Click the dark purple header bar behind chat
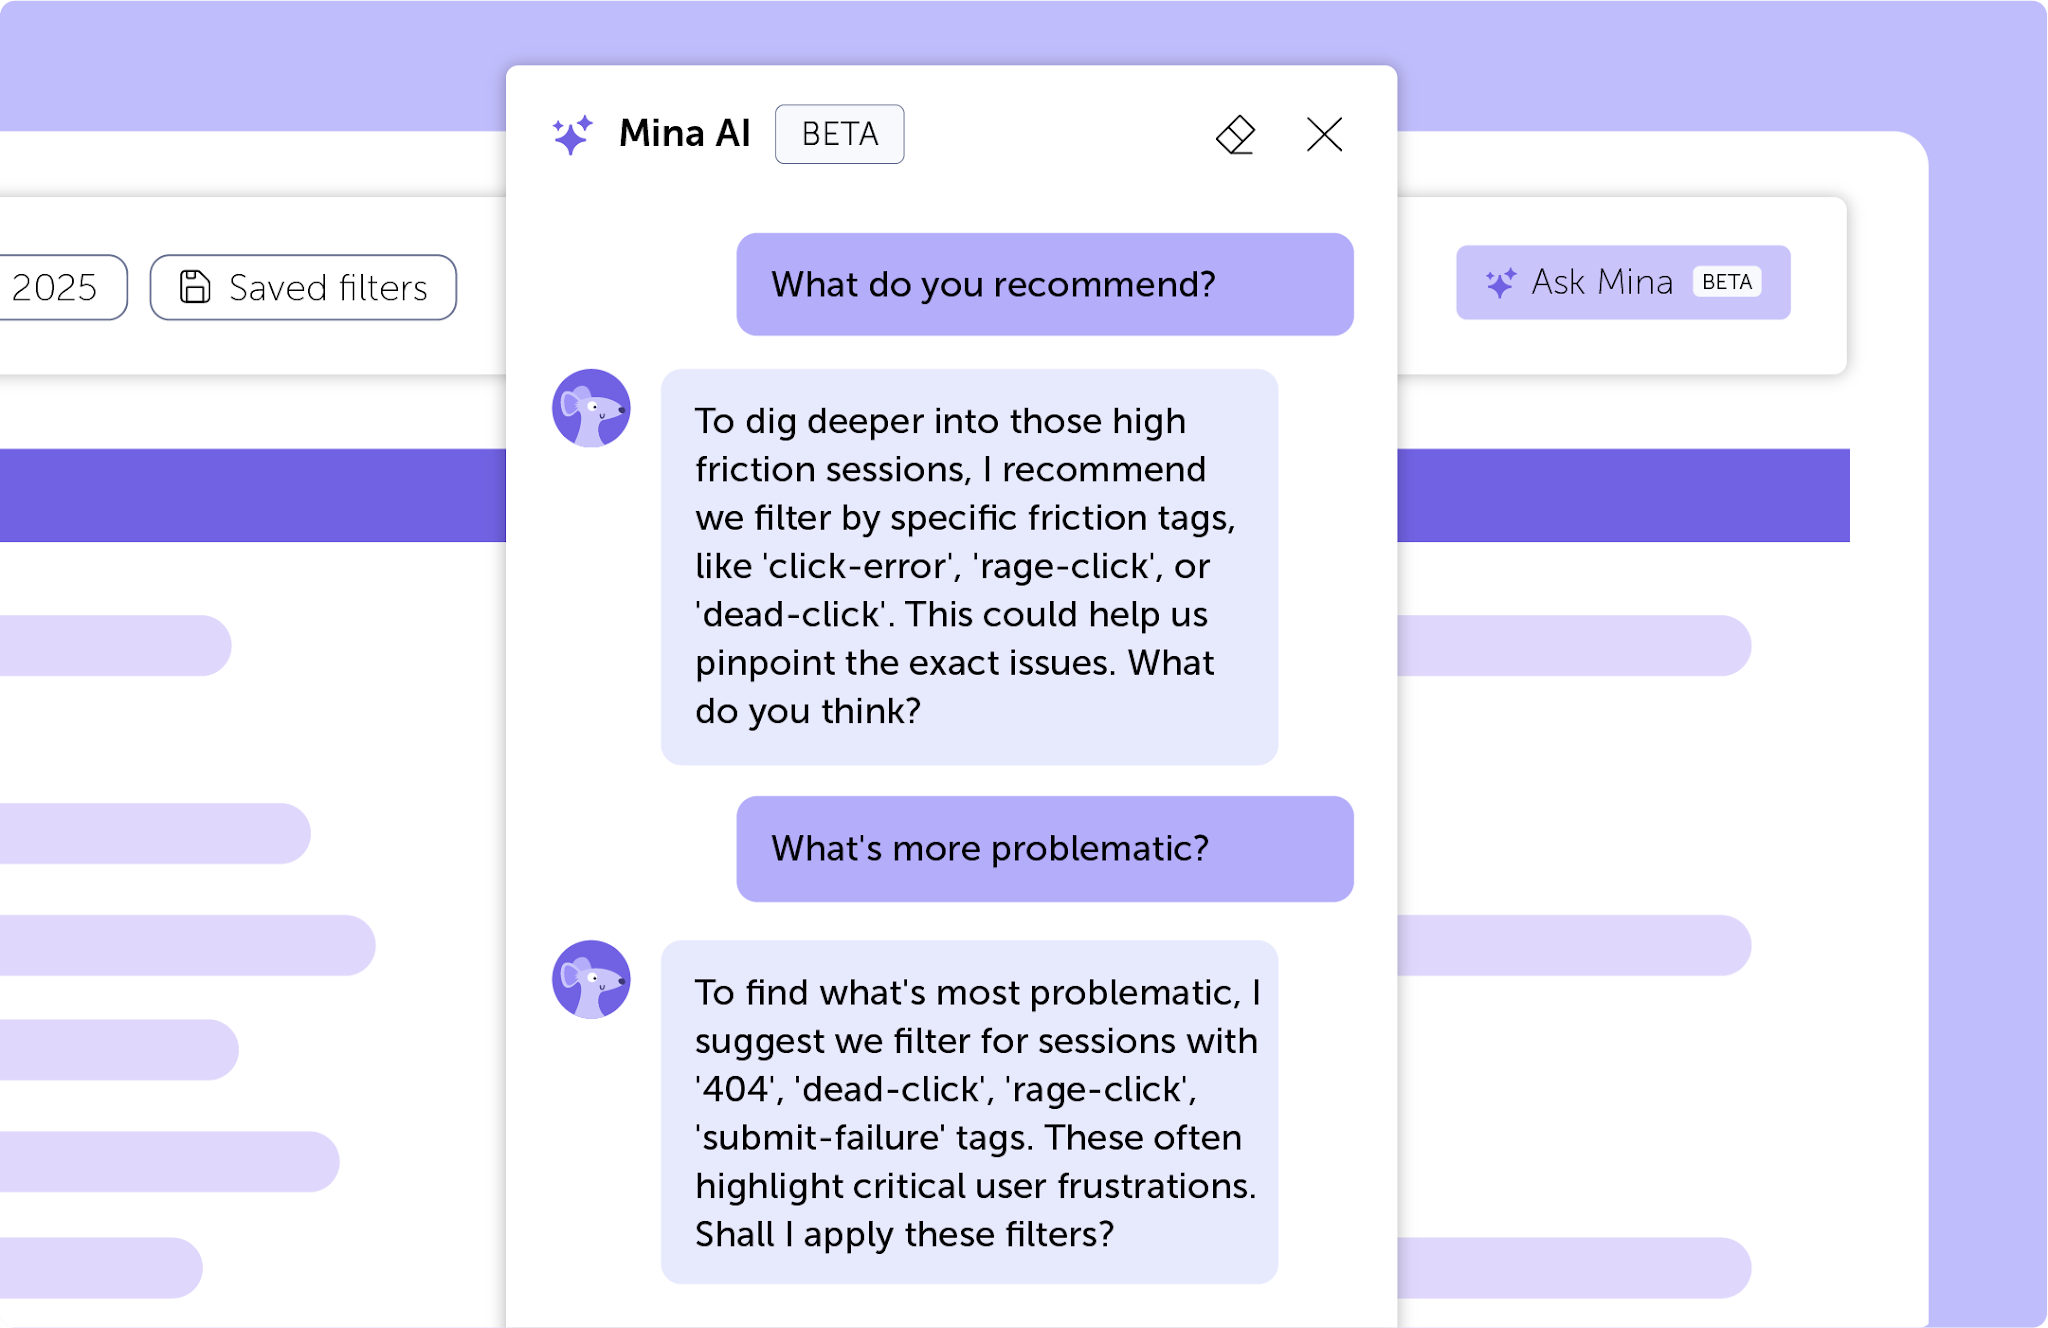This screenshot has width=2048, height=1328. pyautogui.click(x=250, y=495)
